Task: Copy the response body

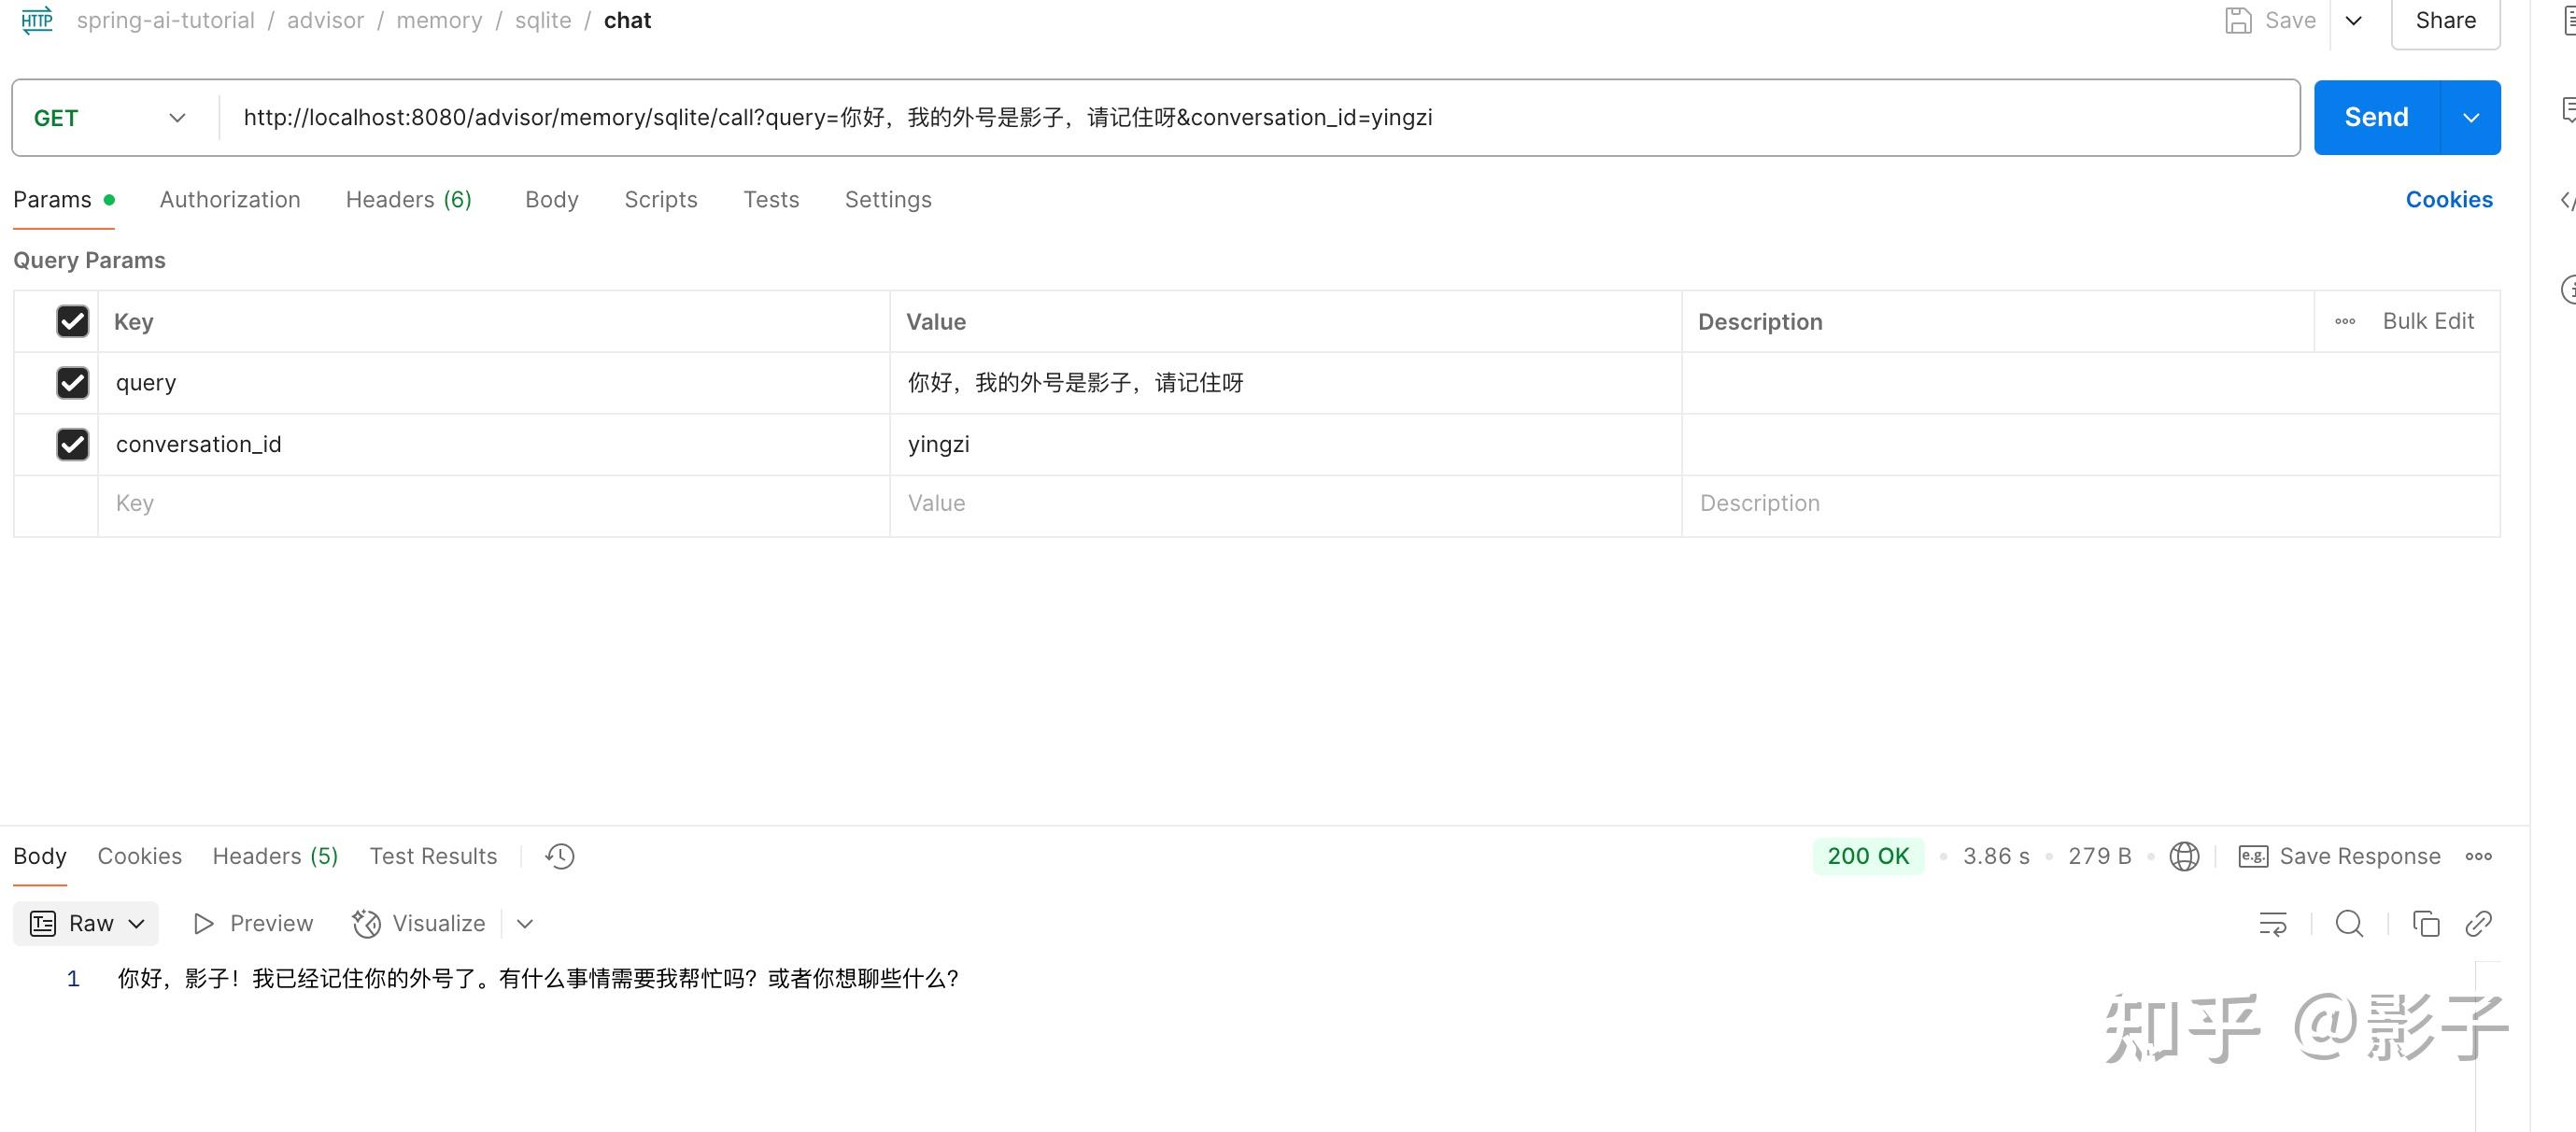Action: click(2427, 923)
